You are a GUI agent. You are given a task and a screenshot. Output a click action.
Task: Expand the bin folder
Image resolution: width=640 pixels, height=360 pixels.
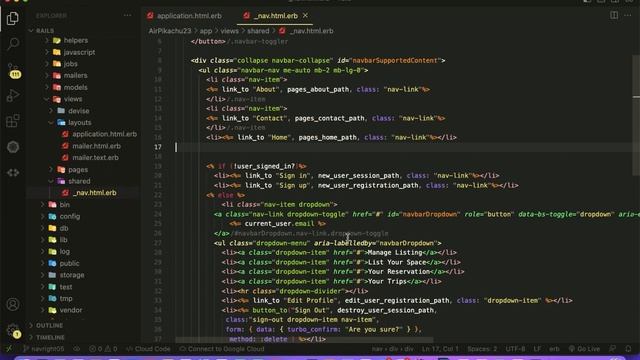coord(64,205)
